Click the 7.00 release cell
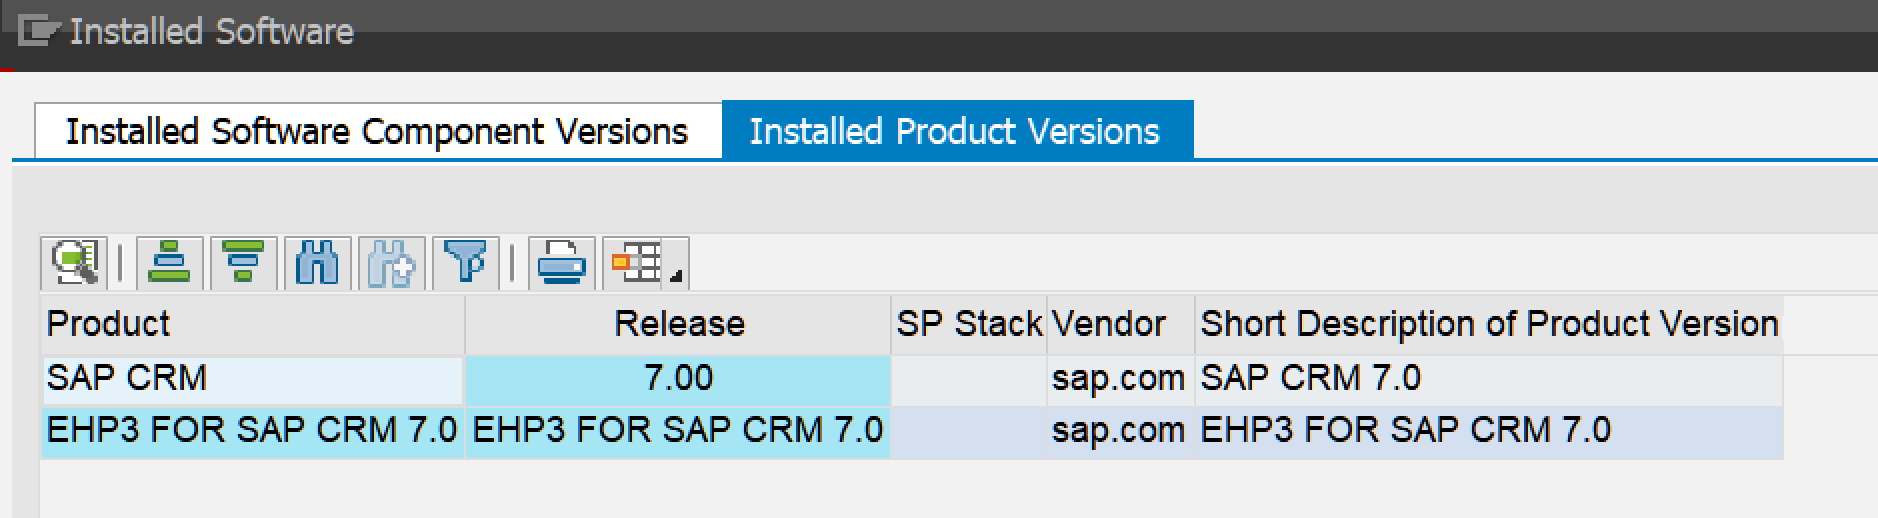Viewport: 1878px width, 518px height. click(x=678, y=378)
